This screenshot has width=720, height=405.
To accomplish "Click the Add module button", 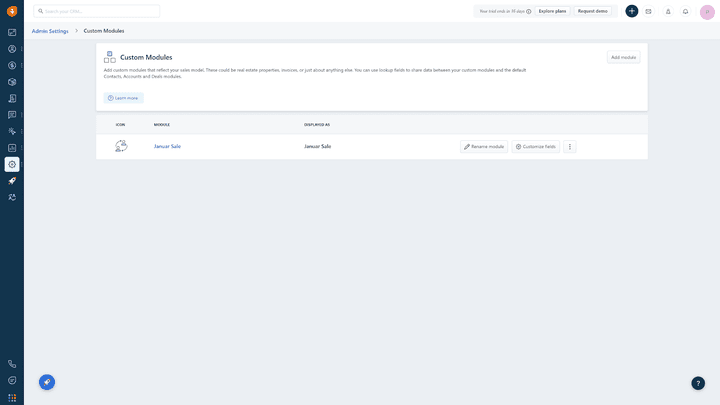I will point(623,57).
